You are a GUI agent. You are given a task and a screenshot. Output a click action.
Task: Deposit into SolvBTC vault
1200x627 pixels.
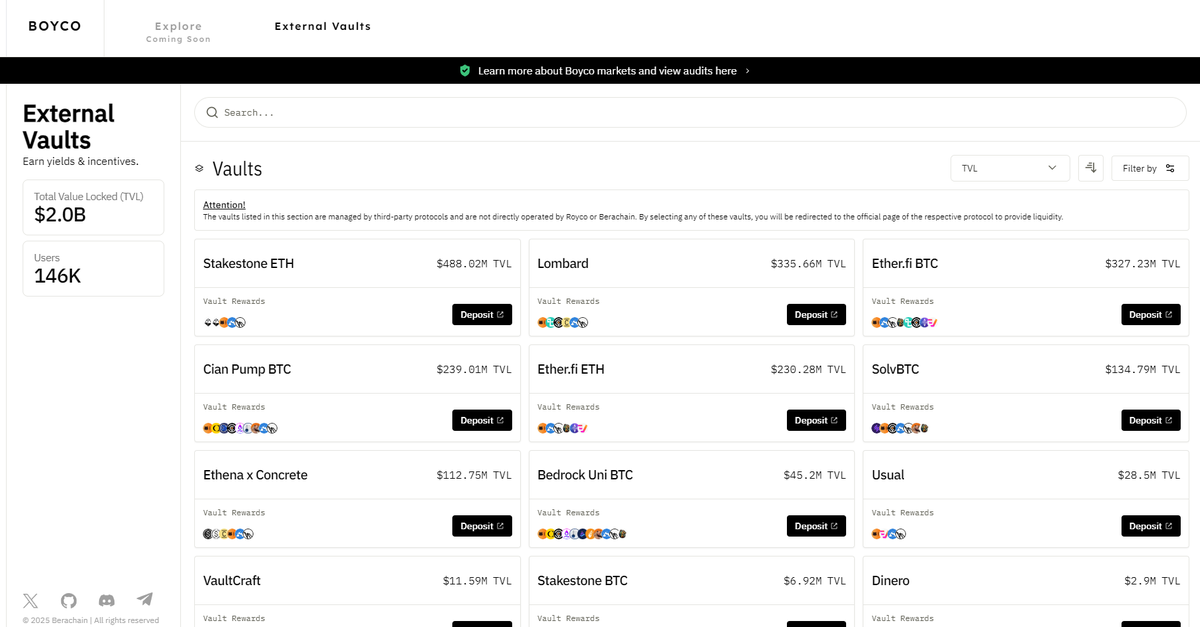(x=1151, y=421)
